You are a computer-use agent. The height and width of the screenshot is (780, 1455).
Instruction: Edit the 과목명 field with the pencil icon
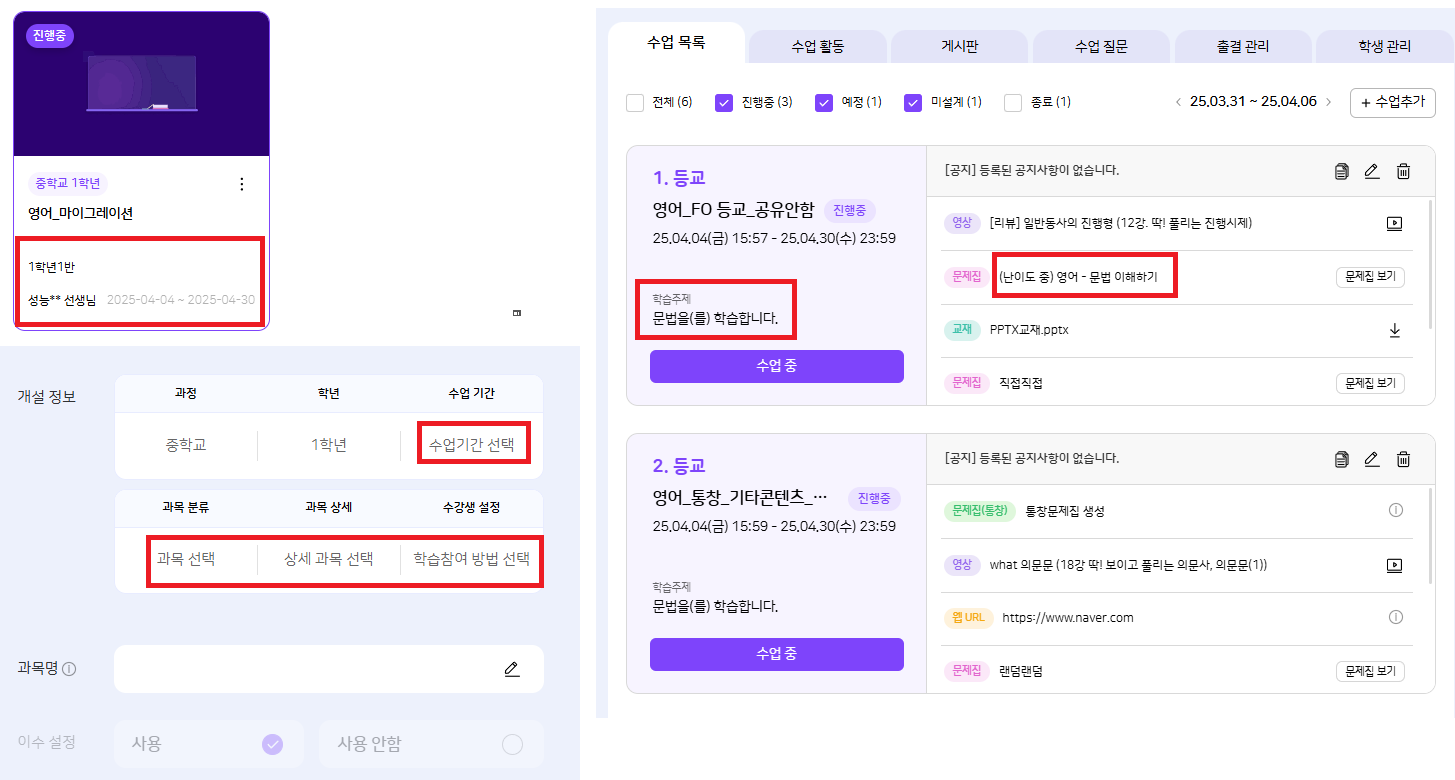click(512, 669)
